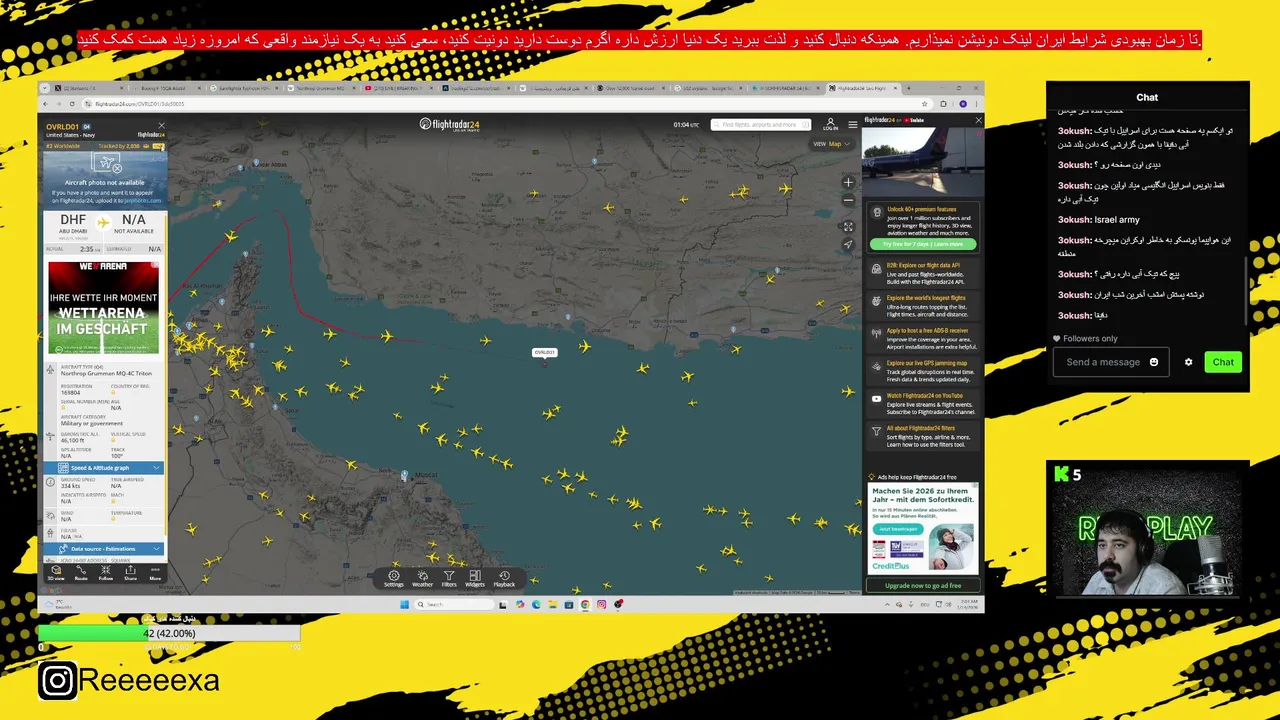Show the Route for flight OVRLD01

[81, 572]
